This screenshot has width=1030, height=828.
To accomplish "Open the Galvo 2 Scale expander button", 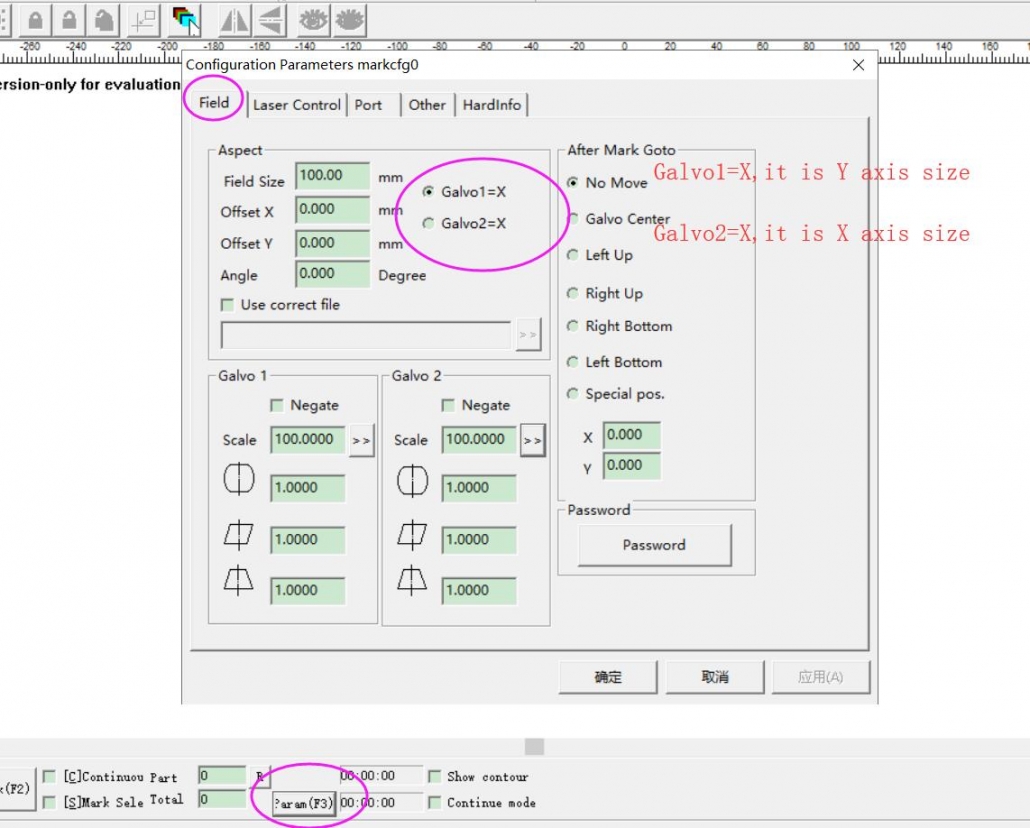I will pyautogui.click(x=532, y=440).
